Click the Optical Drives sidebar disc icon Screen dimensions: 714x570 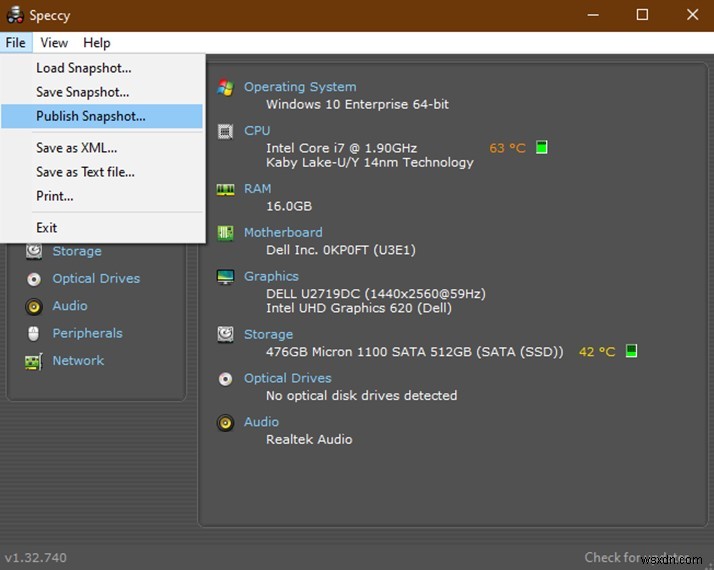[34, 279]
